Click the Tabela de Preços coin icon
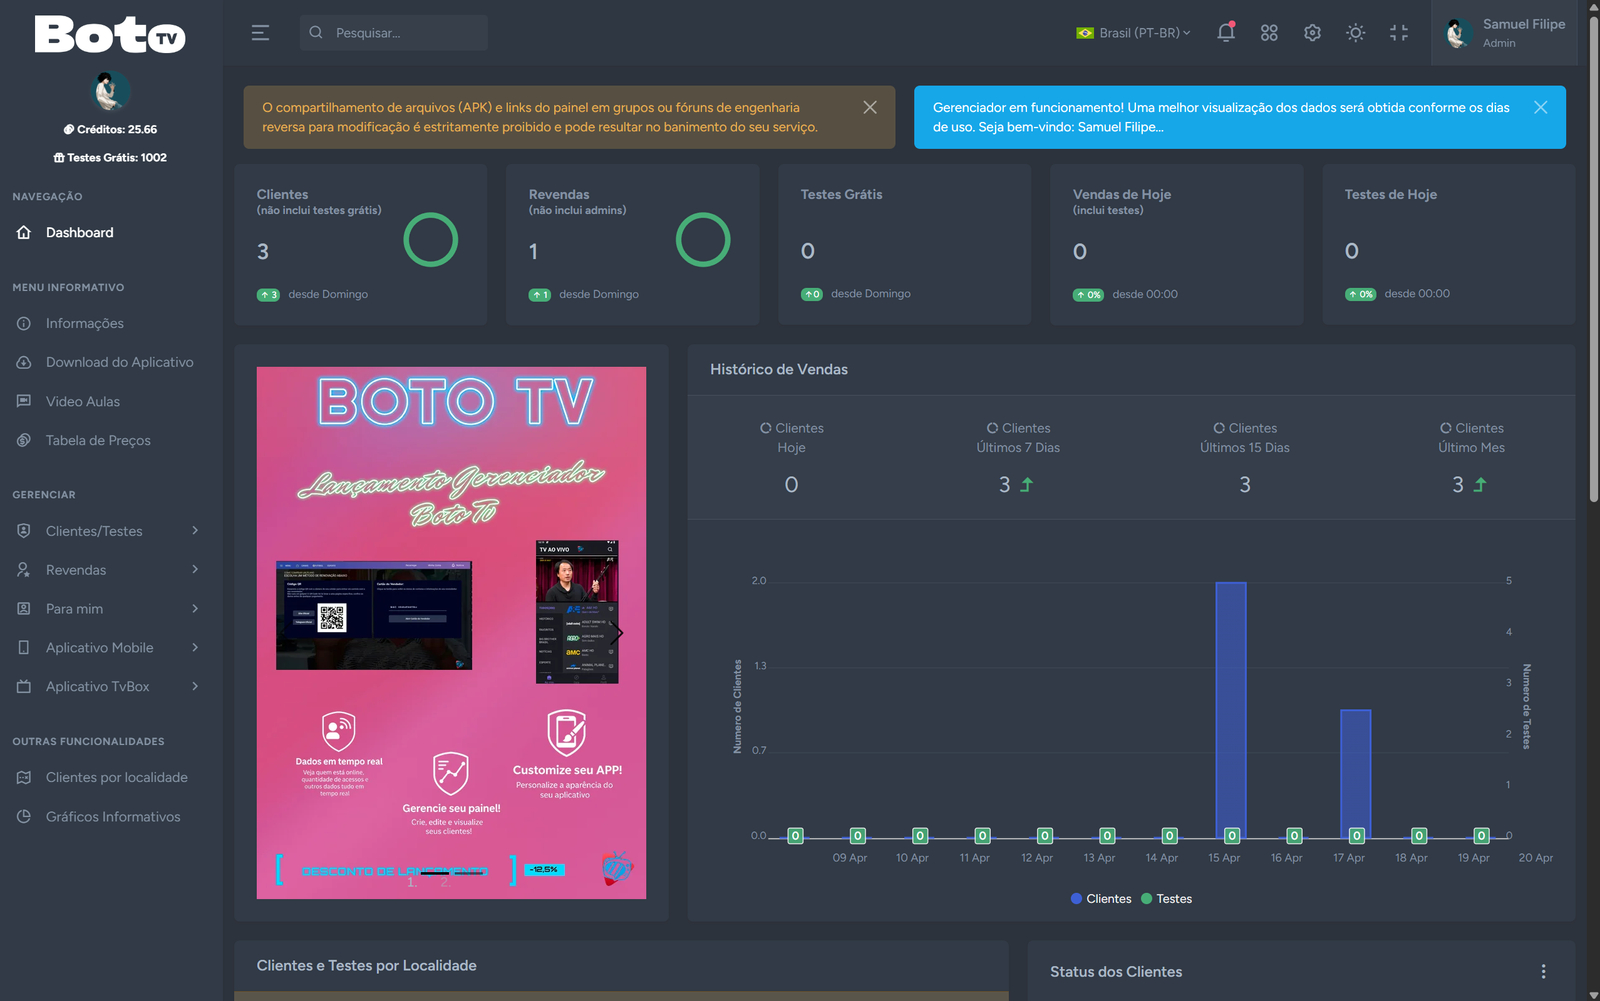The image size is (1600, 1001). (24, 440)
